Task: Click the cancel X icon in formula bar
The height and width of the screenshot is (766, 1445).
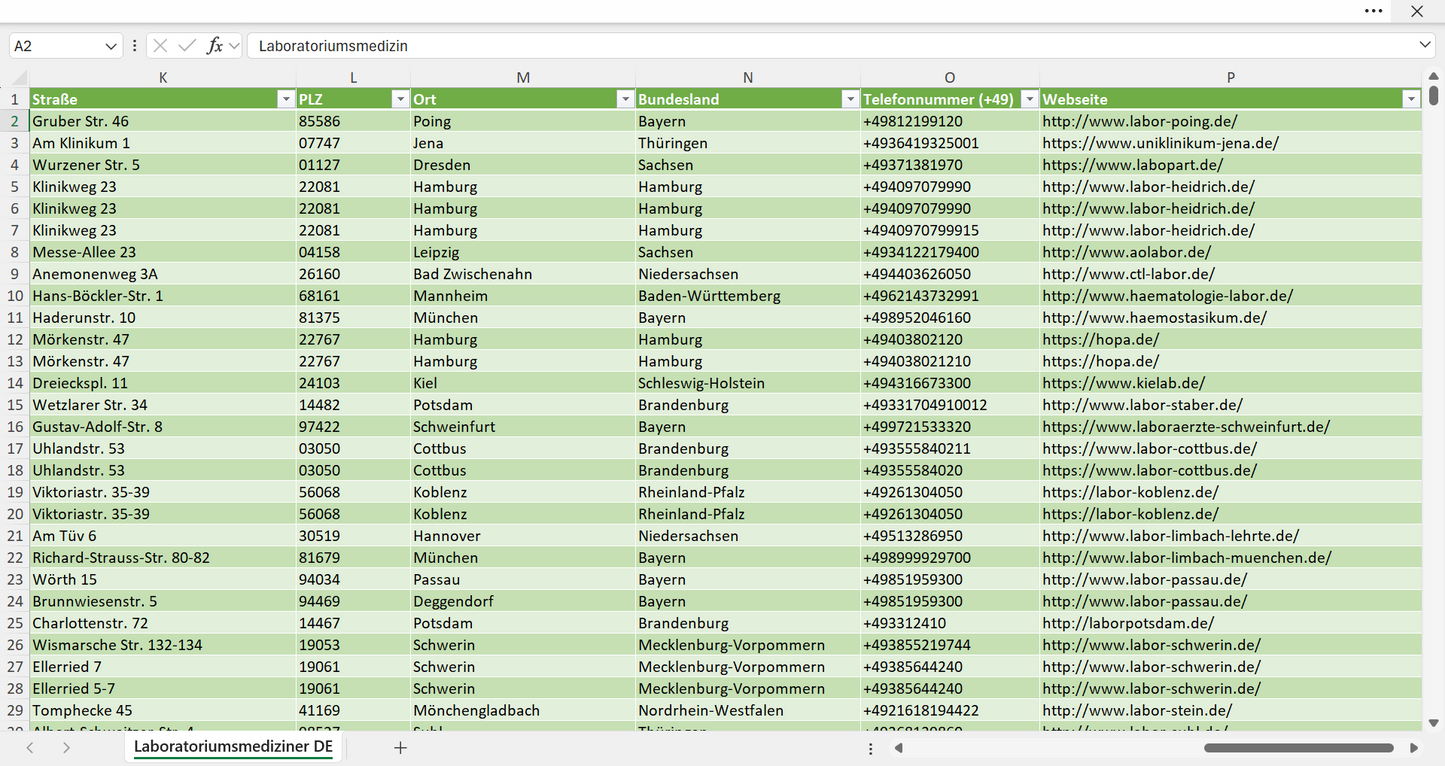Action: [x=160, y=46]
